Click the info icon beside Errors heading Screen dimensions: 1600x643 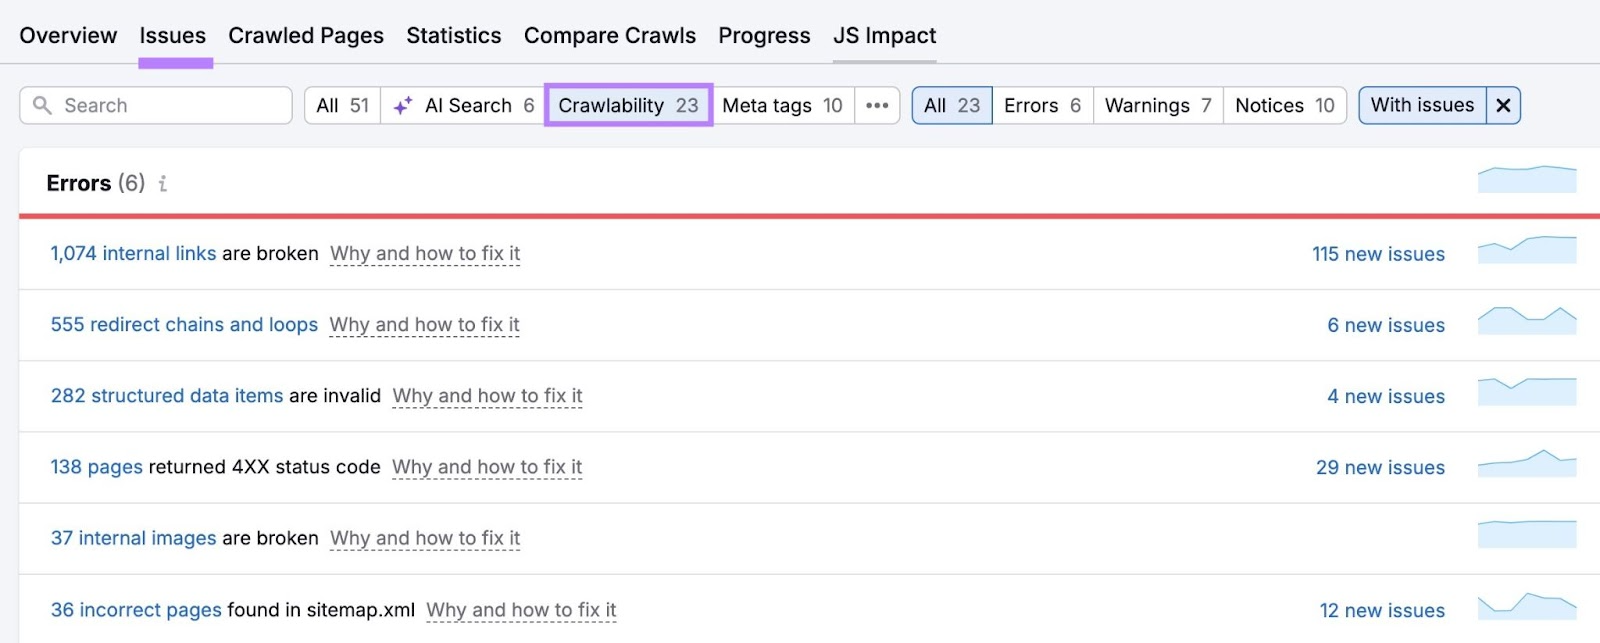pyautogui.click(x=163, y=184)
